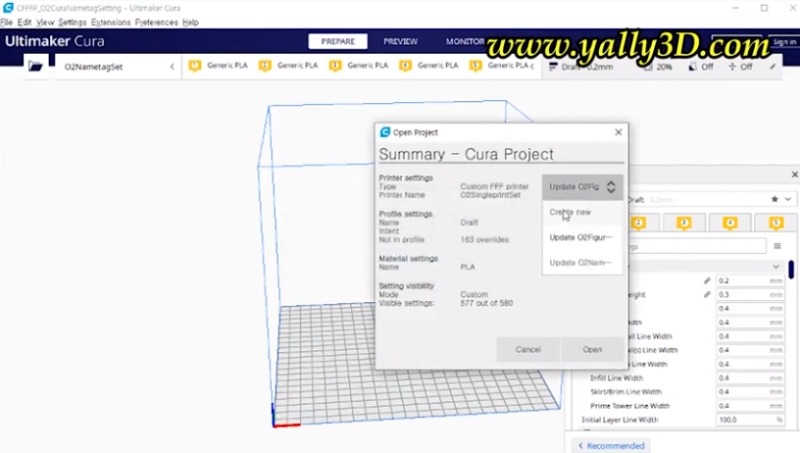Click the settings search field
The image size is (800, 453).
pos(697,246)
